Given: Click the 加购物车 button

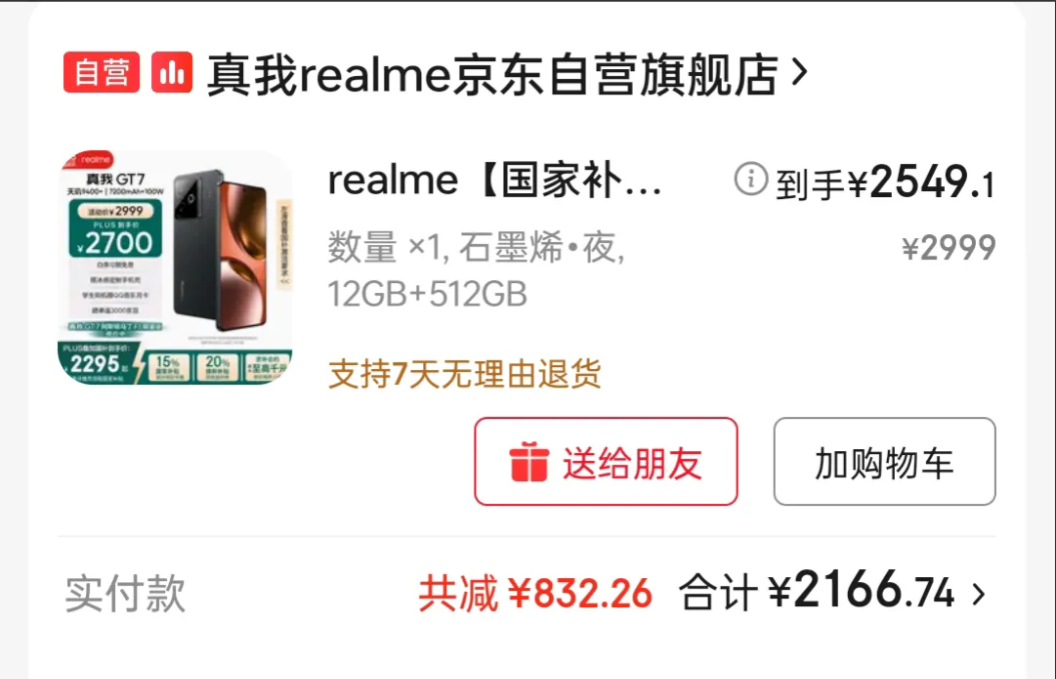Looking at the screenshot, I should (884, 461).
